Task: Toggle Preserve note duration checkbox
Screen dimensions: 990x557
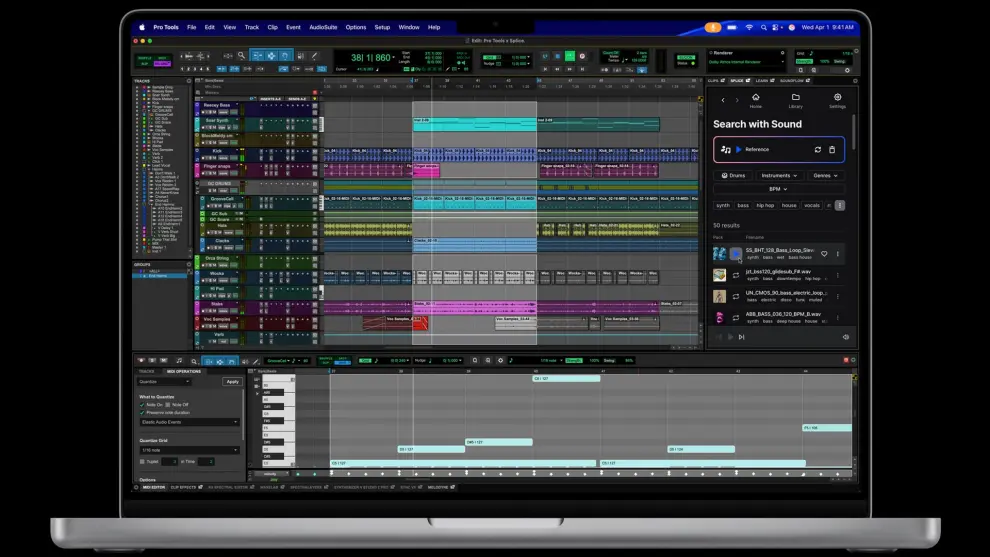Action: (x=142, y=412)
